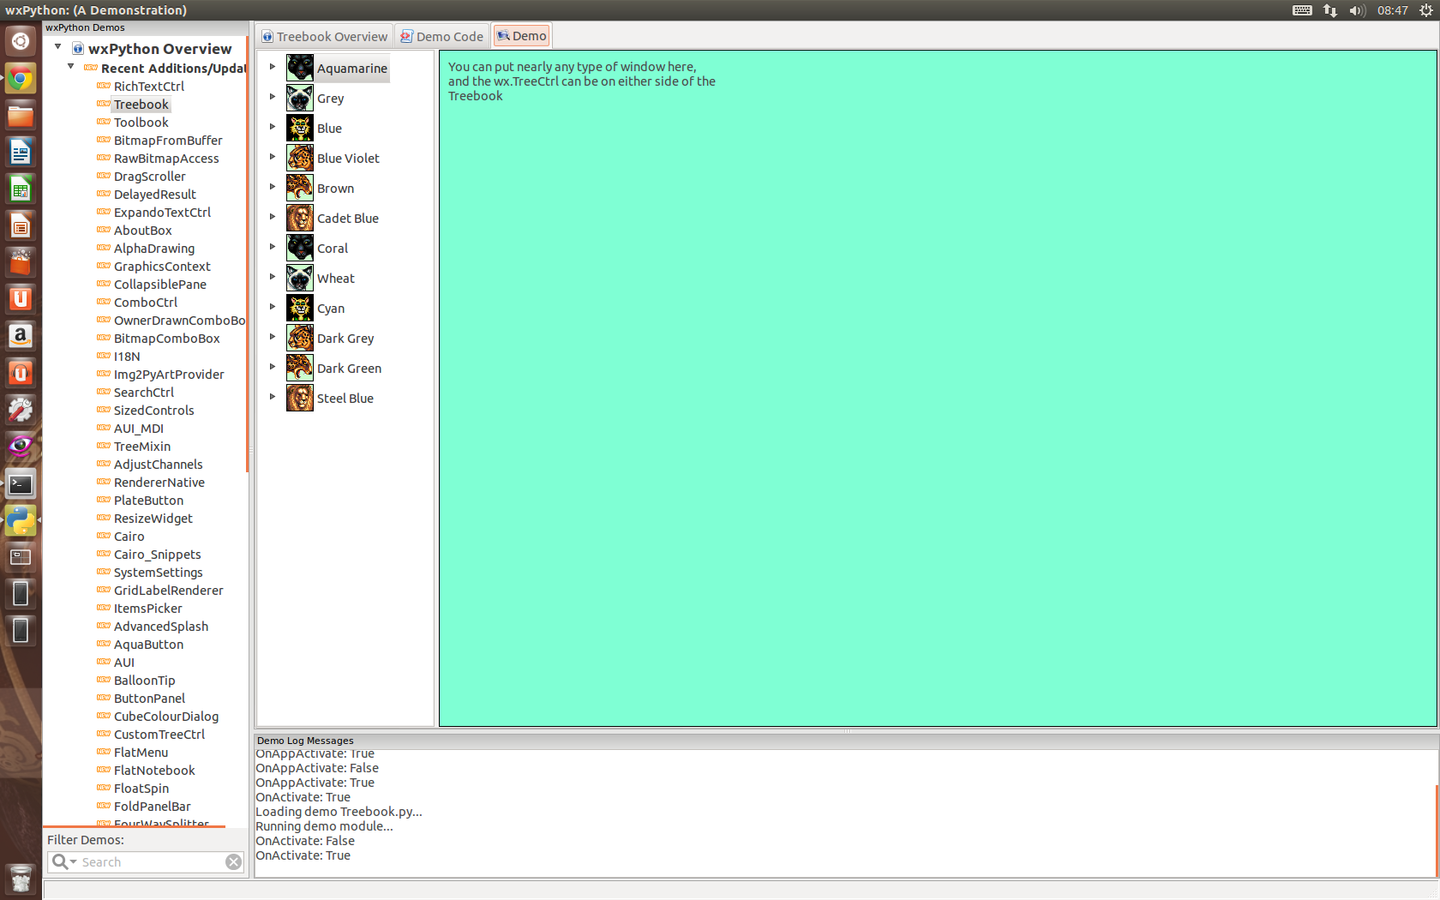Expand the Blue Violet tree node
1440x900 pixels.
tap(272, 157)
